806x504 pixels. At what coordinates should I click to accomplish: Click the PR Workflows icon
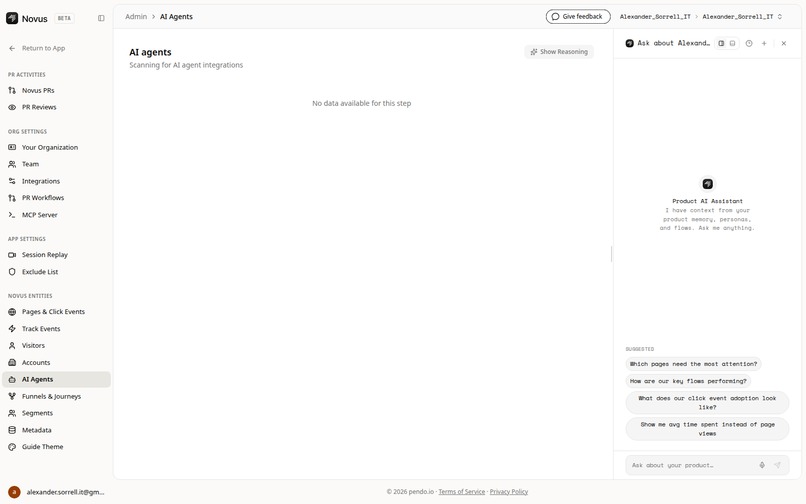tap(12, 197)
